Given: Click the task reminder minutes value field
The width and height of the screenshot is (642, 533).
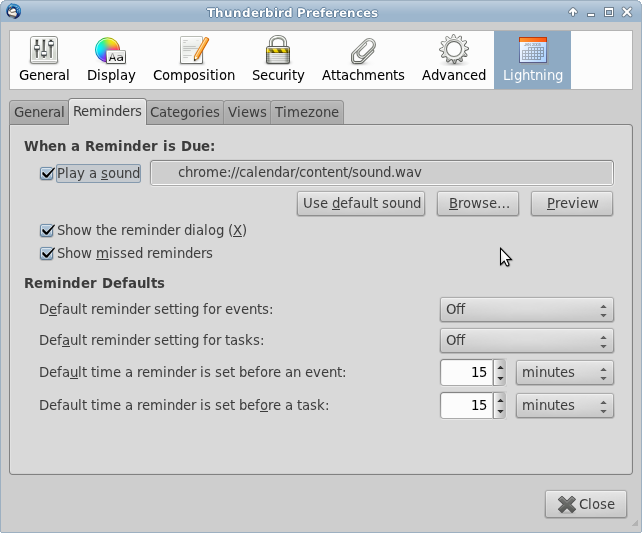Looking at the screenshot, I should click(x=467, y=406).
